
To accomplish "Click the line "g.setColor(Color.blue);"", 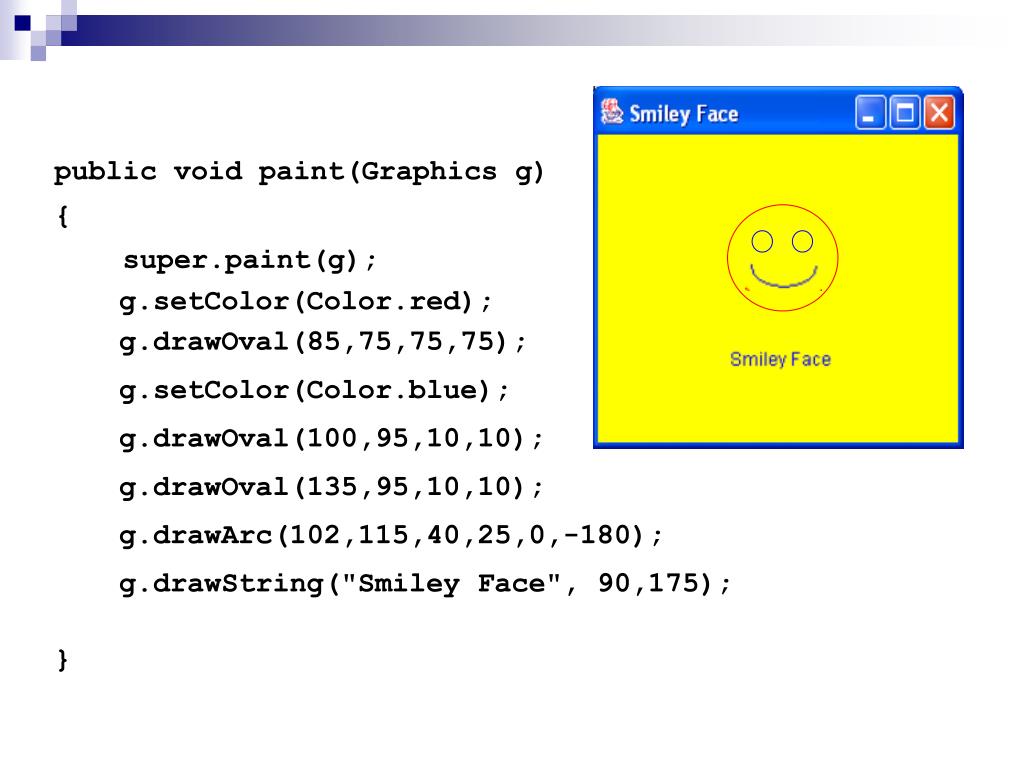I will click(314, 391).
